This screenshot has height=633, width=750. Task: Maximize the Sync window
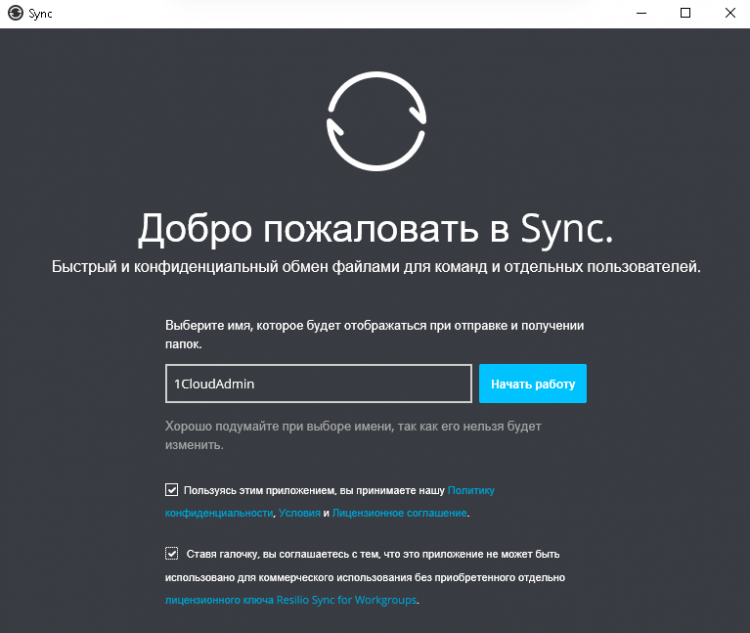(685, 13)
